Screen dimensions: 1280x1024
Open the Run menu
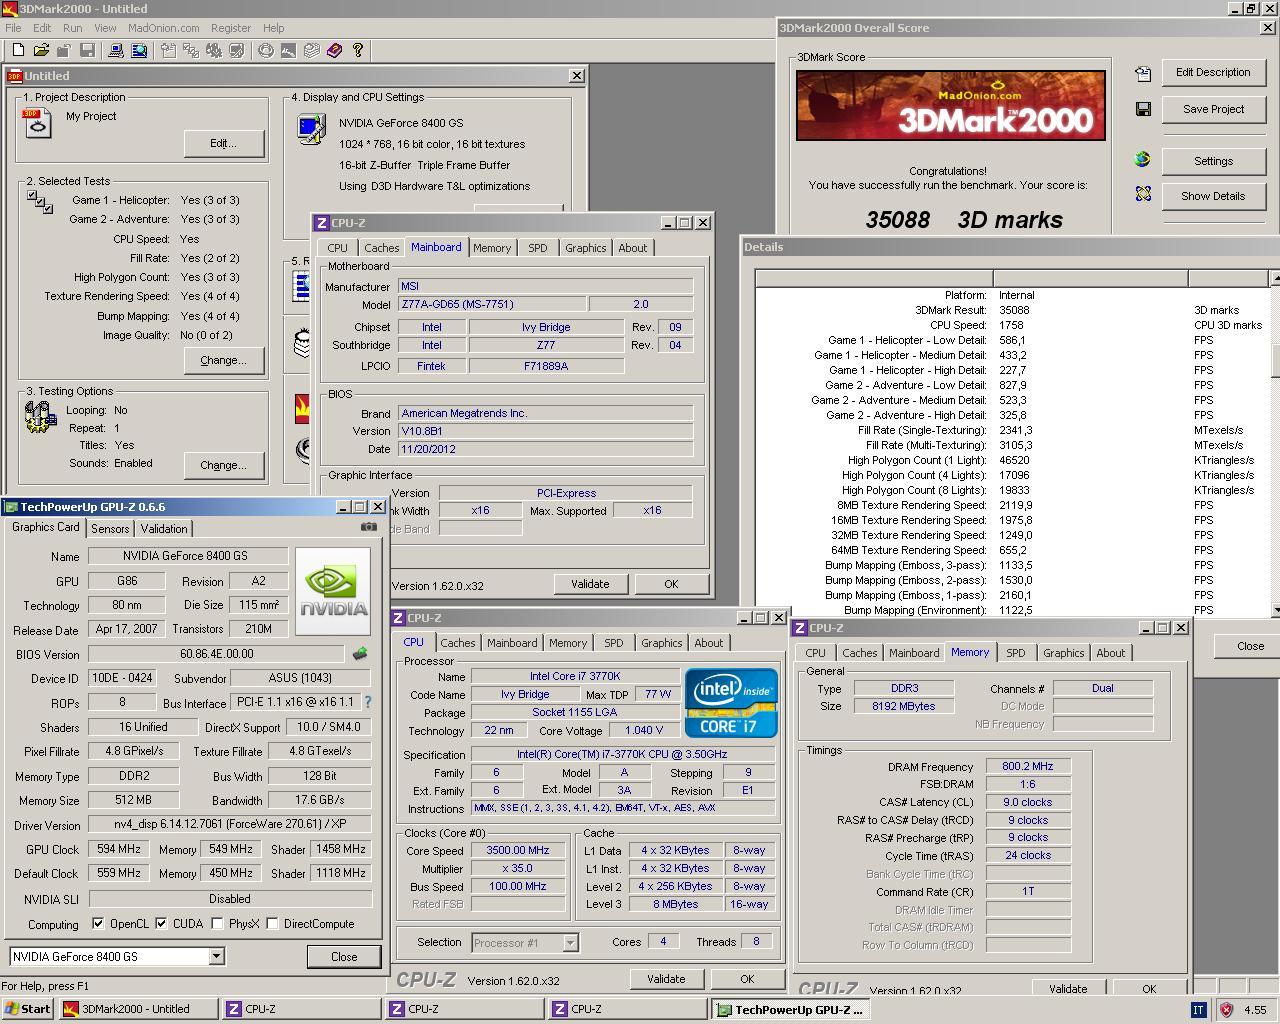click(x=73, y=28)
